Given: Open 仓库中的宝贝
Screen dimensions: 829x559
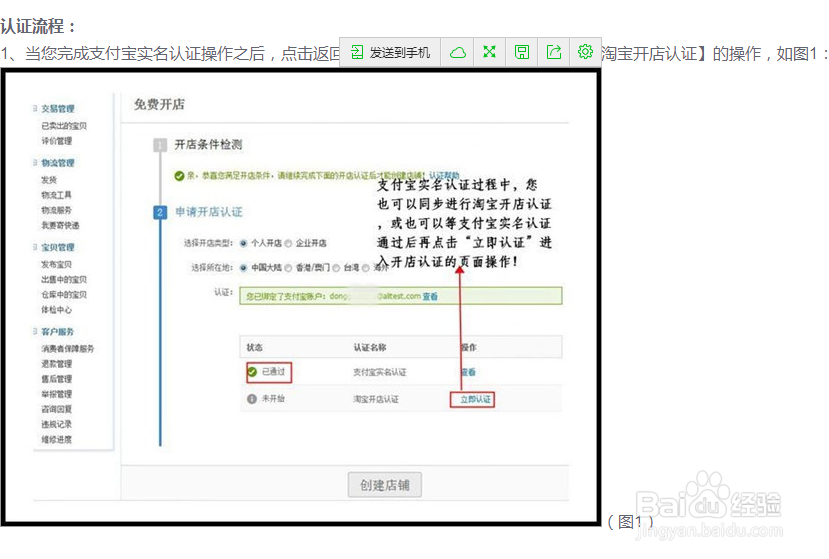Looking at the screenshot, I should coord(64,295).
